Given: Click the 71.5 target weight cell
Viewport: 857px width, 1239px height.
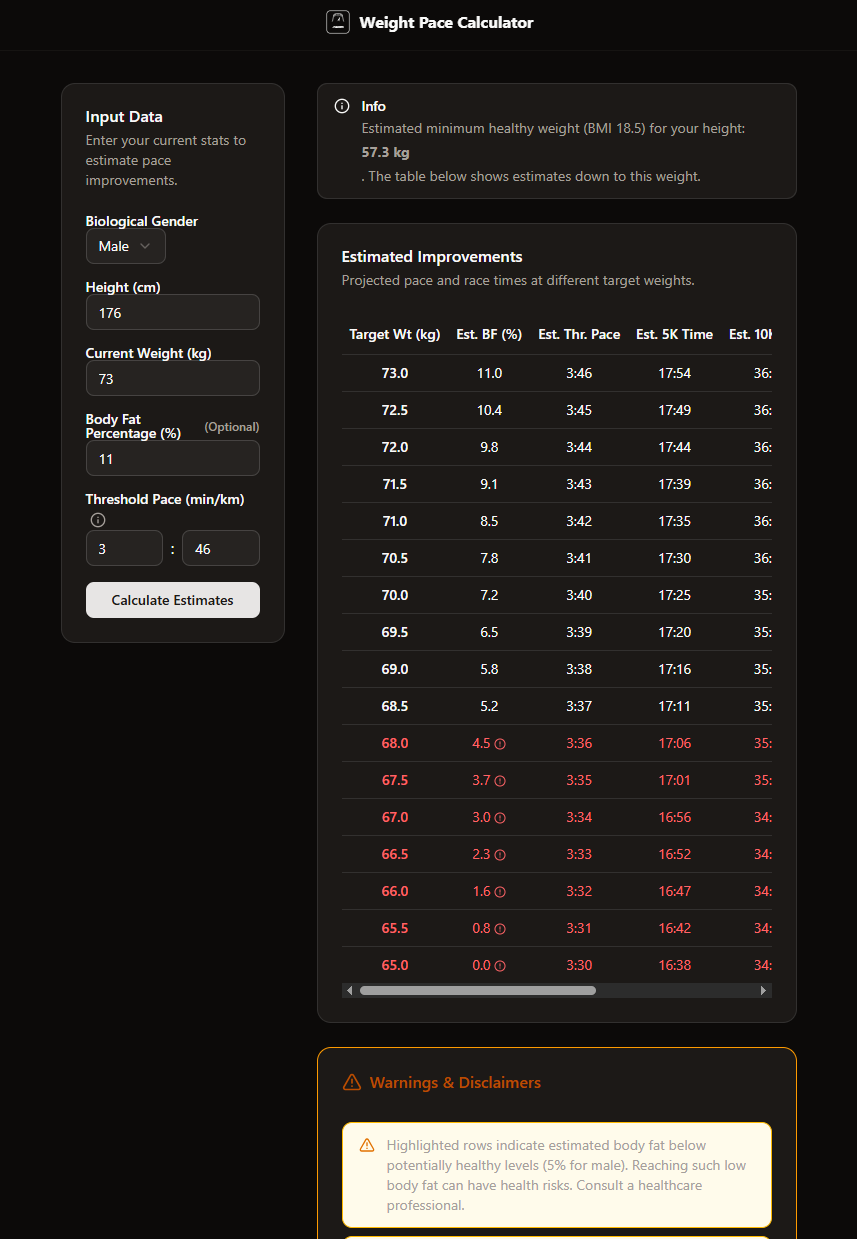Looking at the screenshot, I should 395,484.
